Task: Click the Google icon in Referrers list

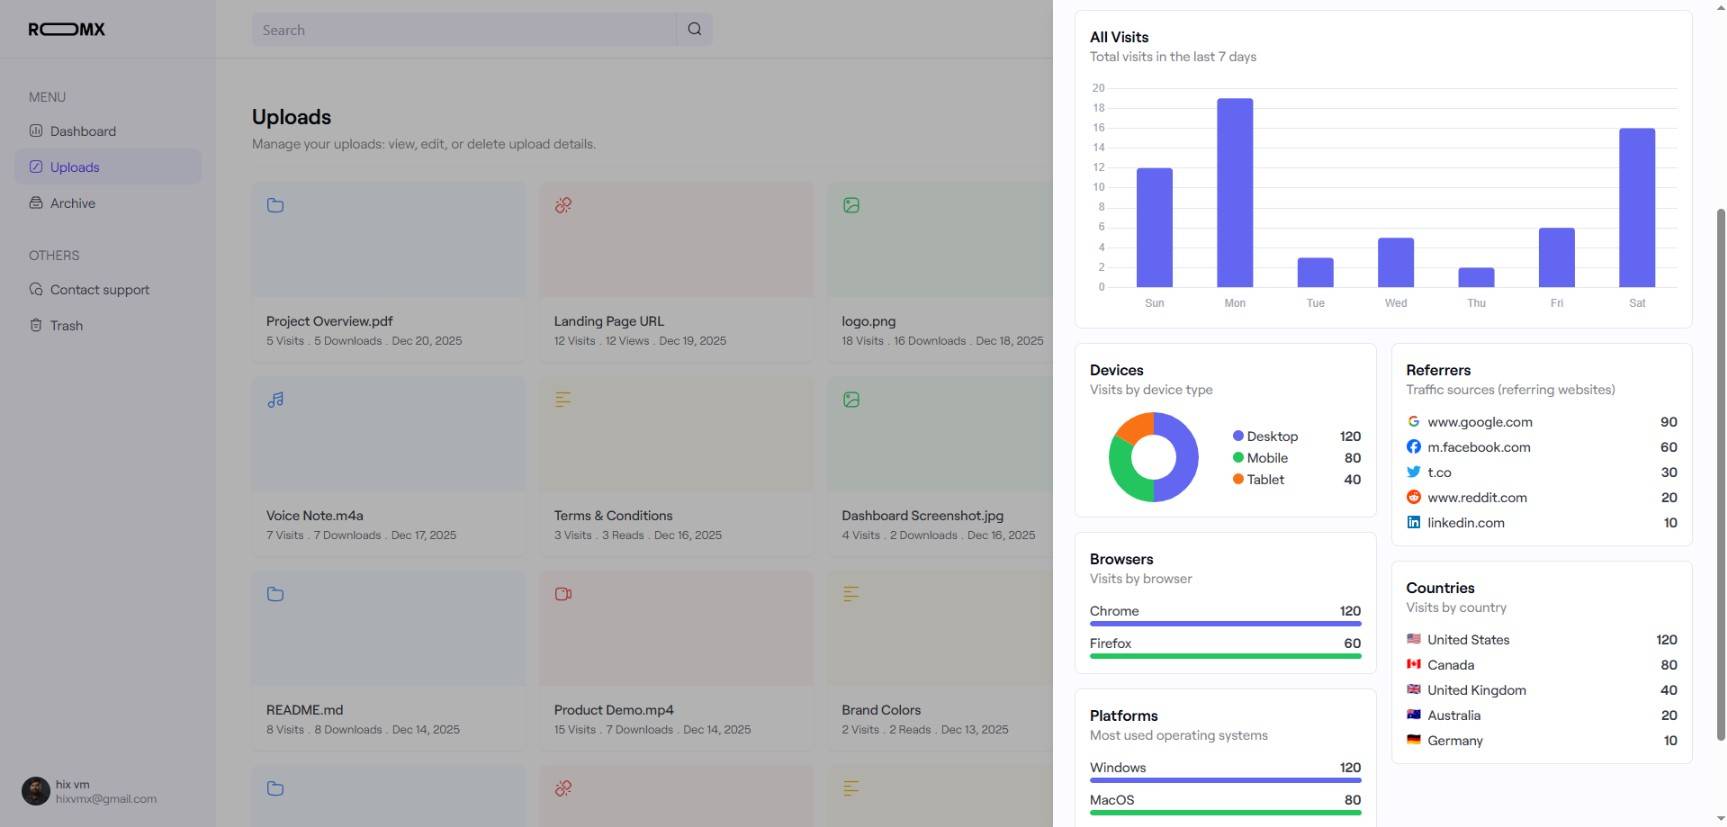Action: [1413, 422]
